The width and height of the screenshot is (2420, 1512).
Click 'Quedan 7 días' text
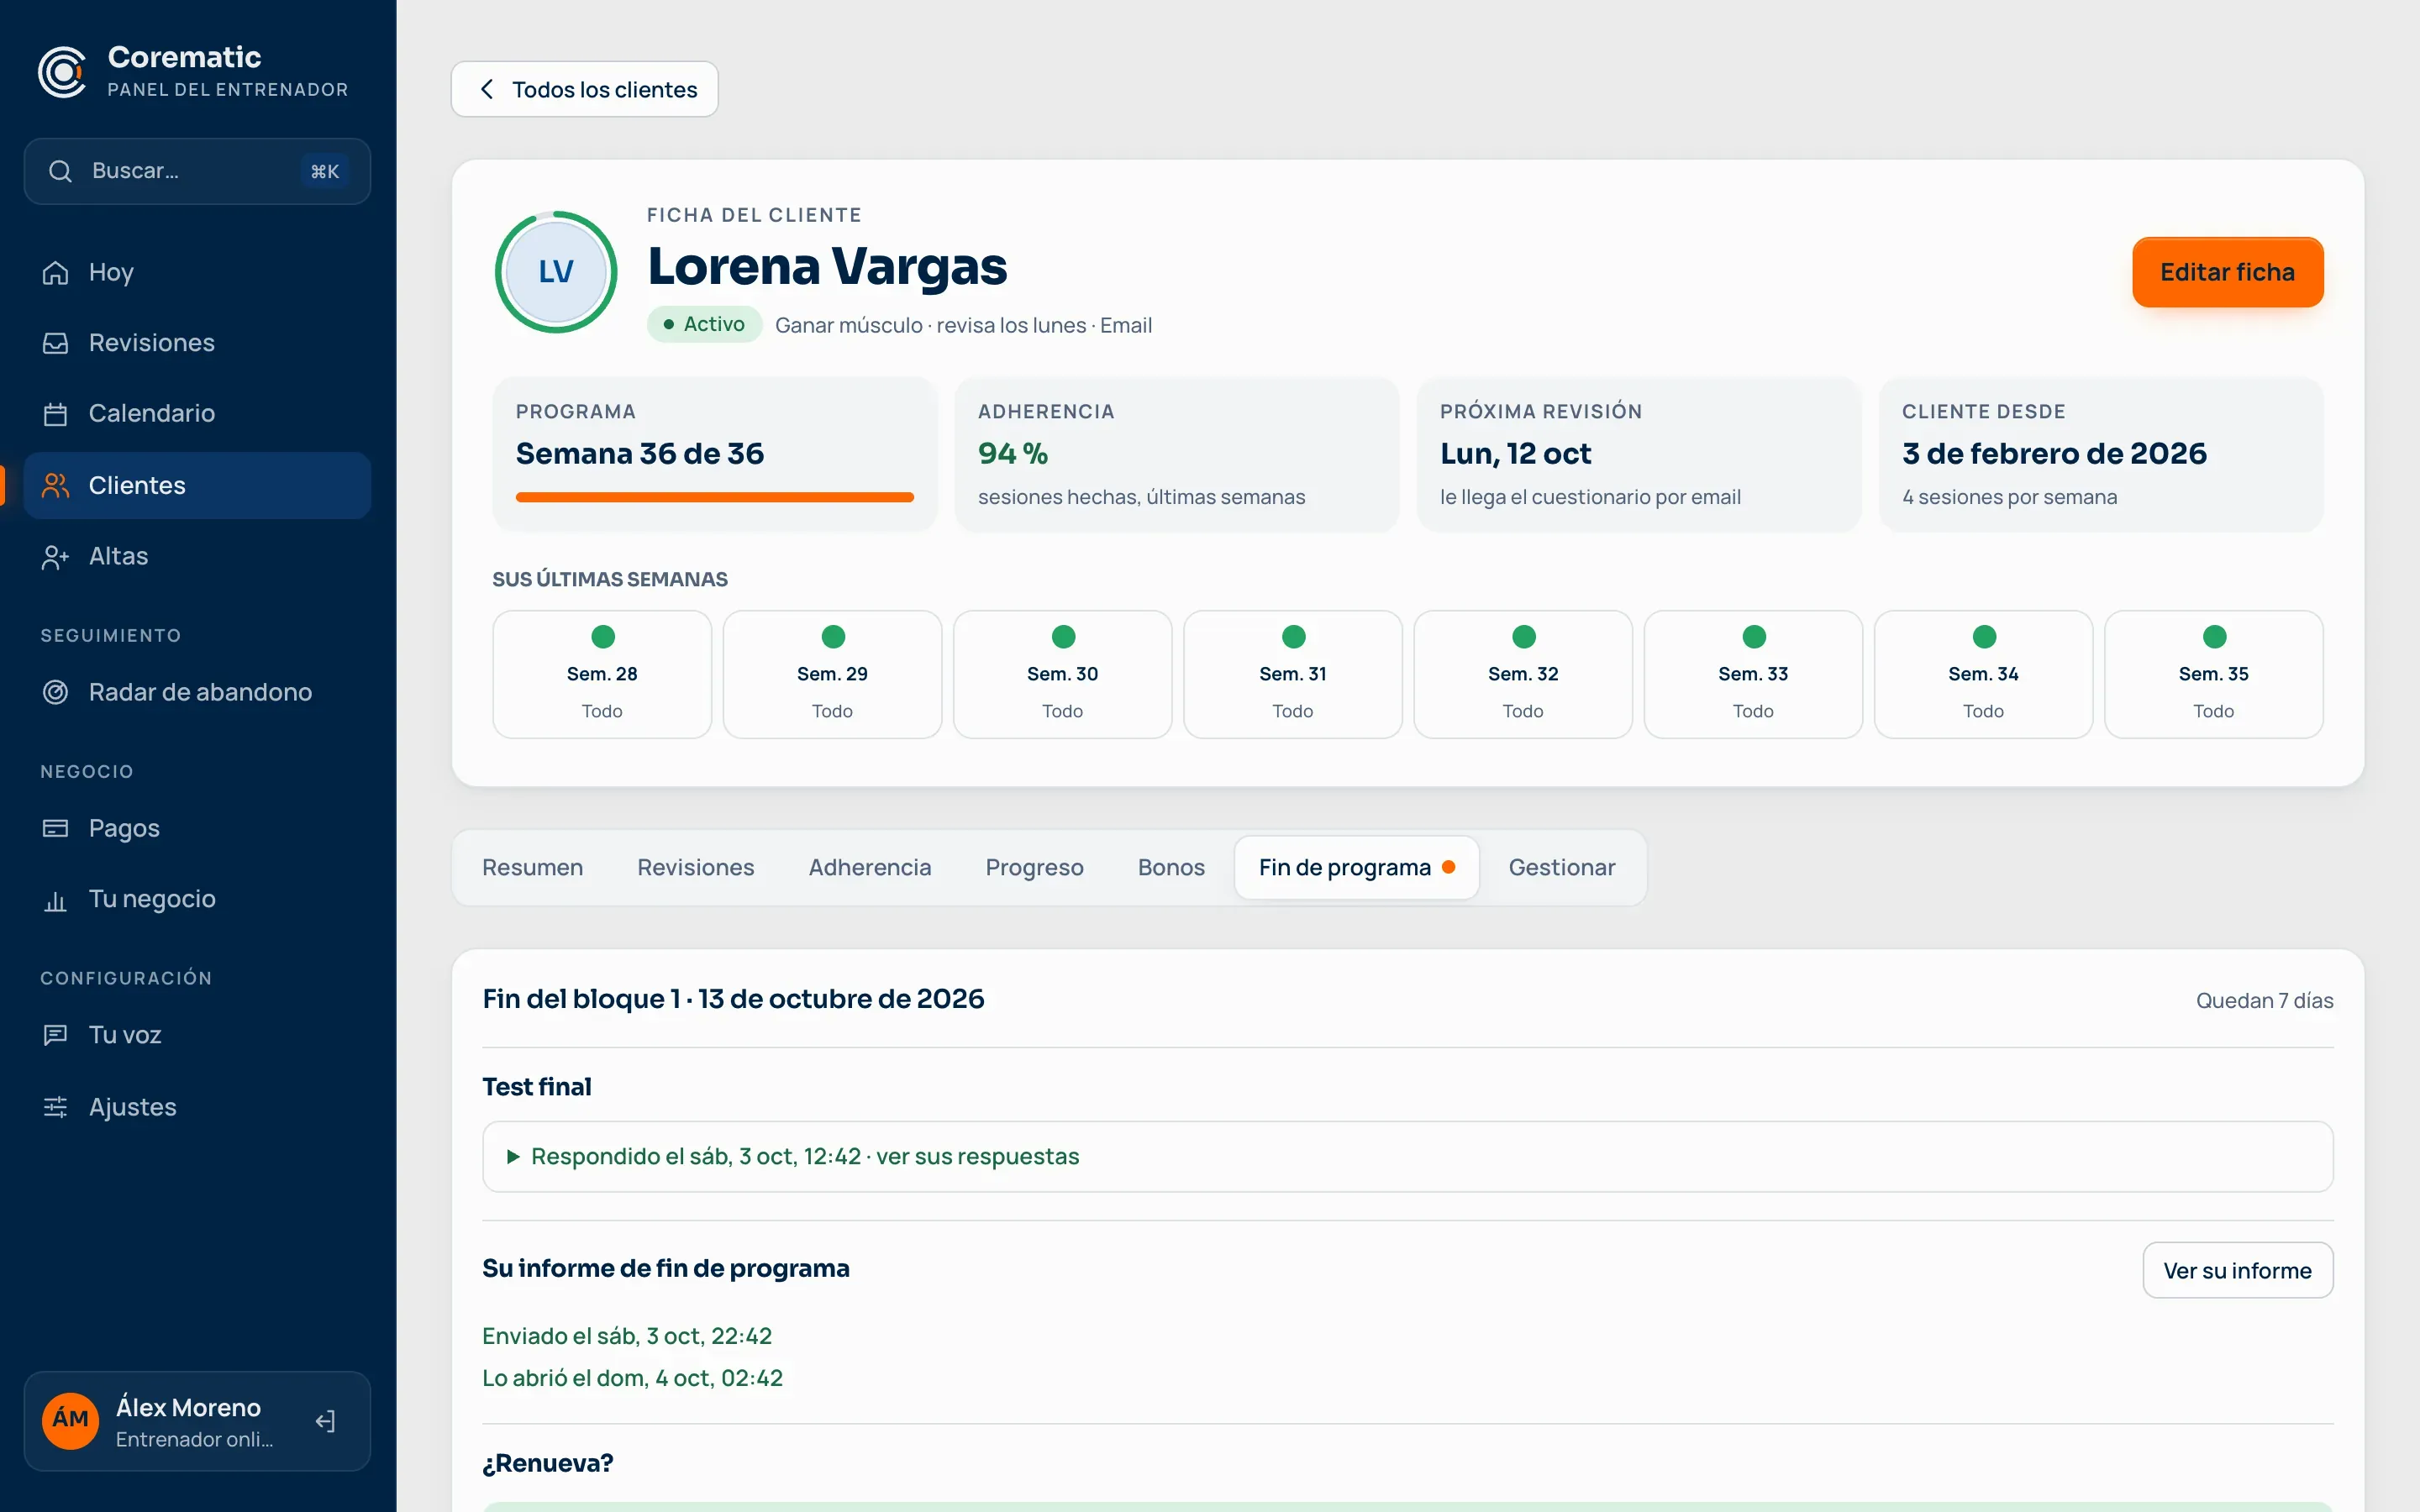point(2264,1000)
